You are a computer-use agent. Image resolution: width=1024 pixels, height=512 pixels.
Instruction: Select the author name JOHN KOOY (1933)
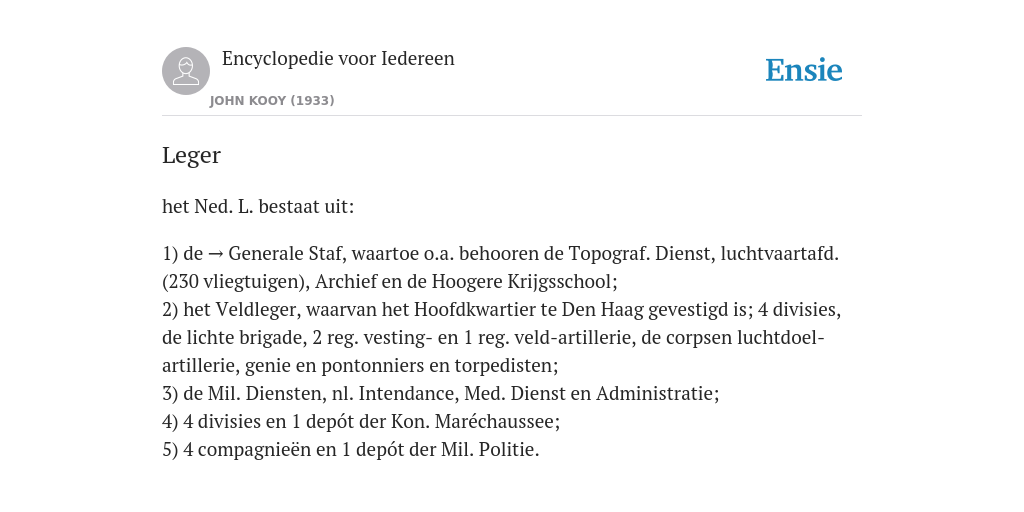(x=272, y=101)
